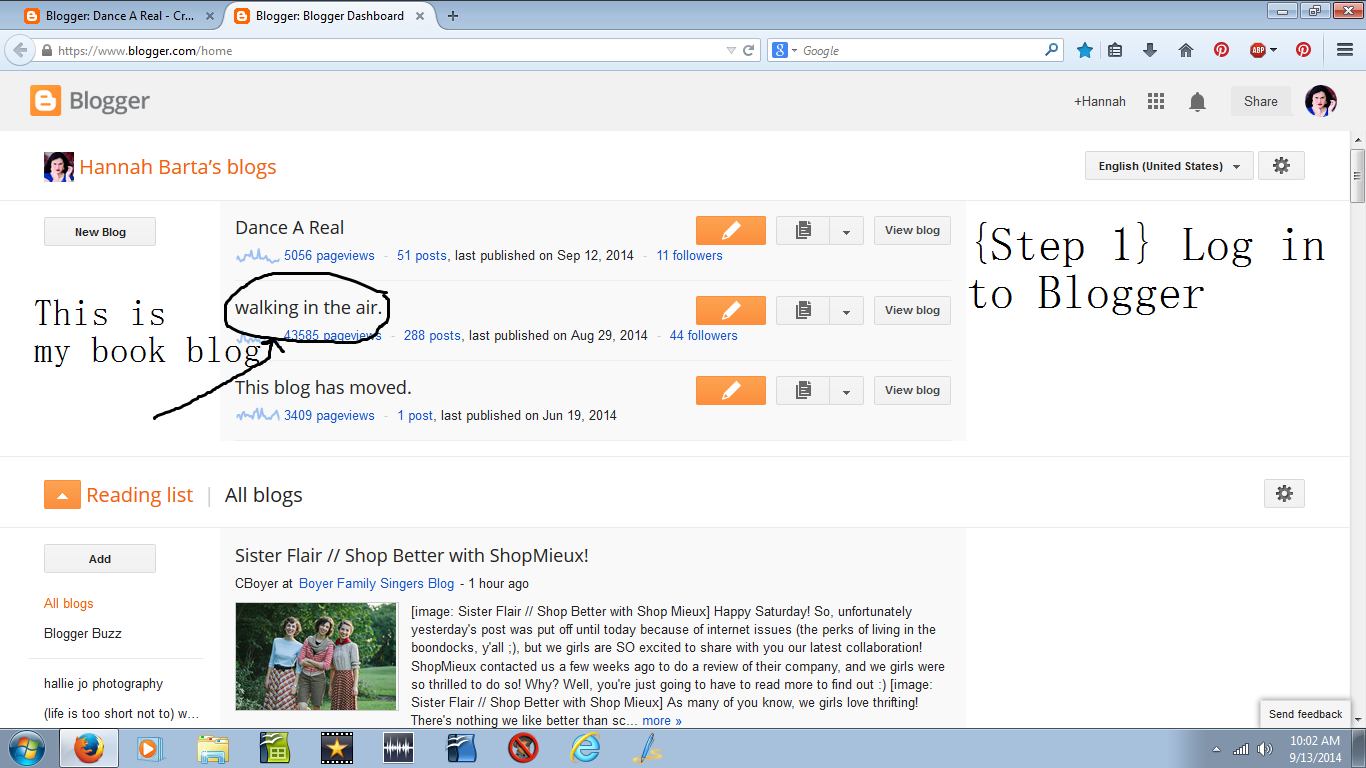Select Blogger Buzz in the sidebar
1366x768 pixels.
click(x=83, y=633)
